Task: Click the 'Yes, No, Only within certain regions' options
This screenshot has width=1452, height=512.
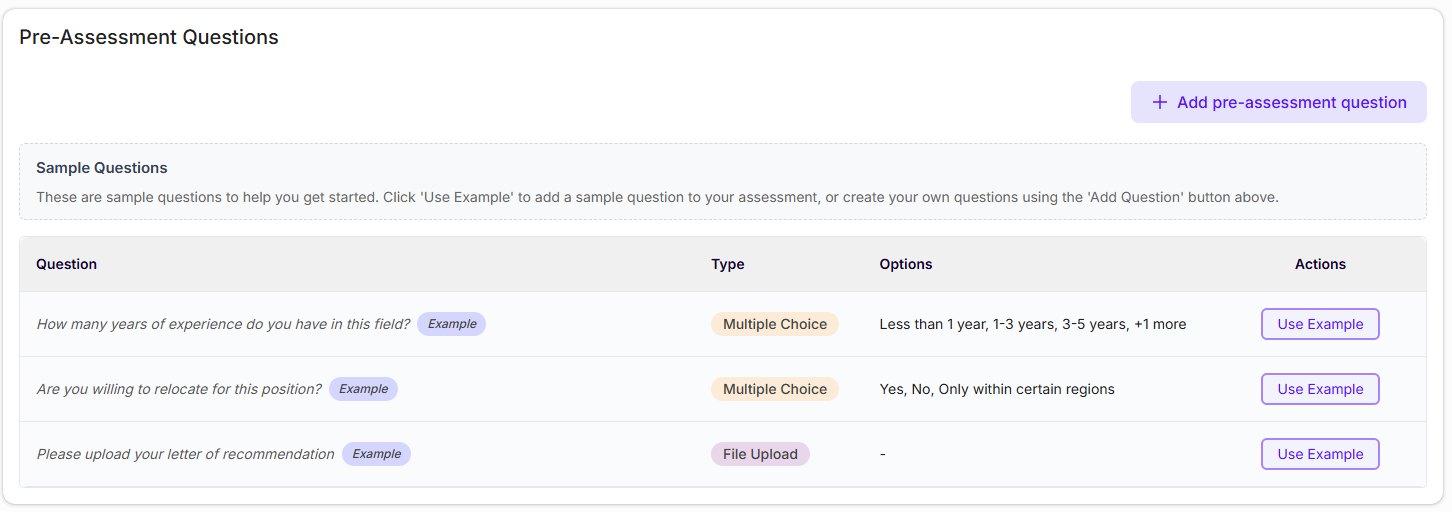Action: coord(997,389)
